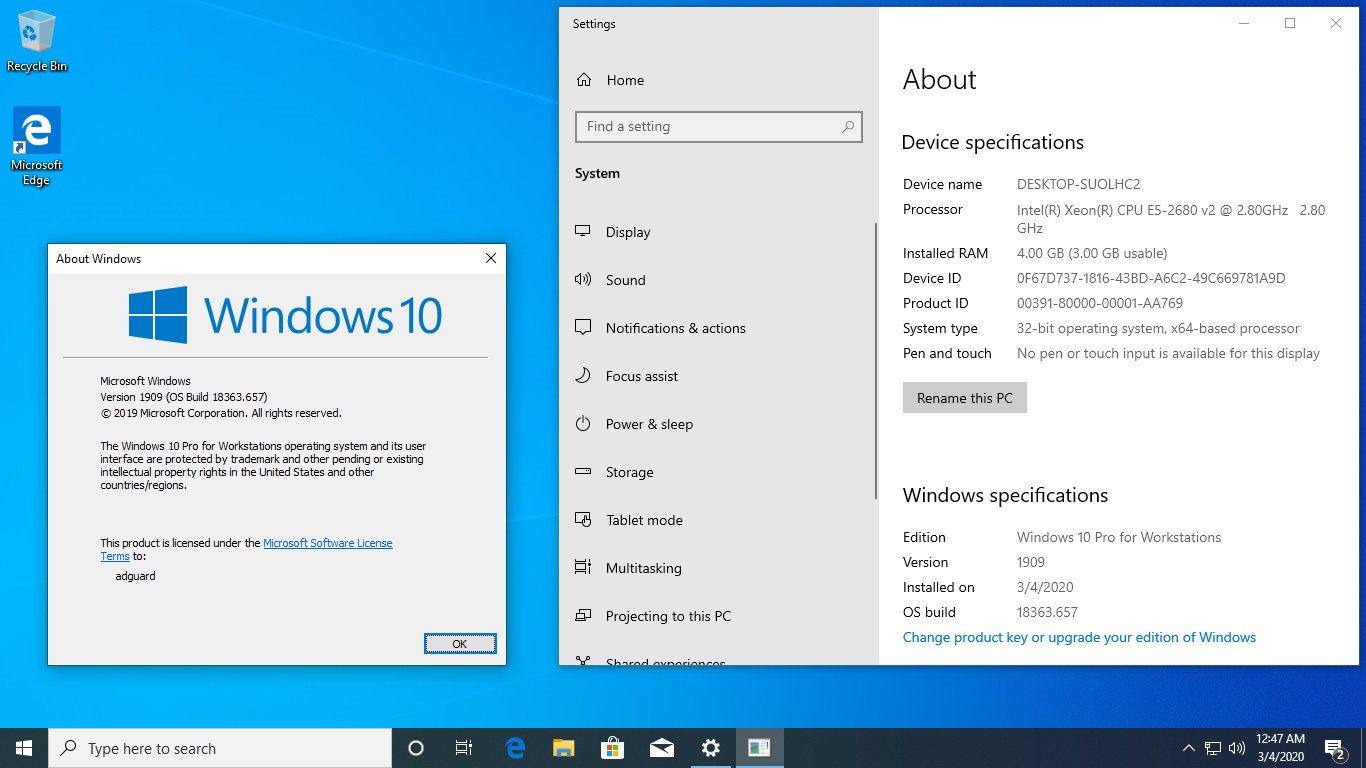Go to Settings Home
Viewport: 1366px width, 768px height.
pyautogui.click(x=625, y=80)
